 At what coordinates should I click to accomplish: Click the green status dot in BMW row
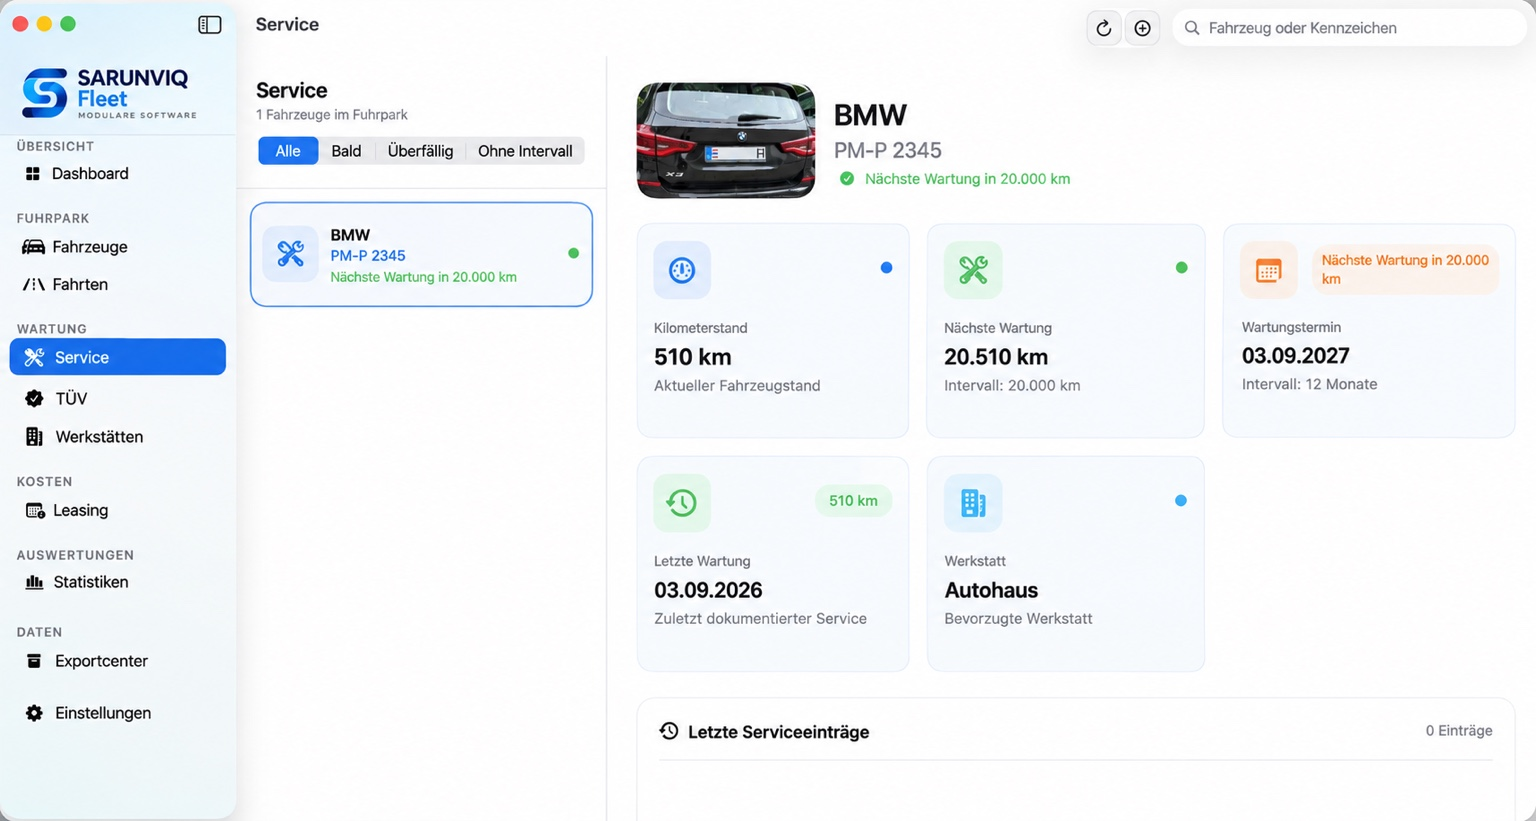pos(573,253)
